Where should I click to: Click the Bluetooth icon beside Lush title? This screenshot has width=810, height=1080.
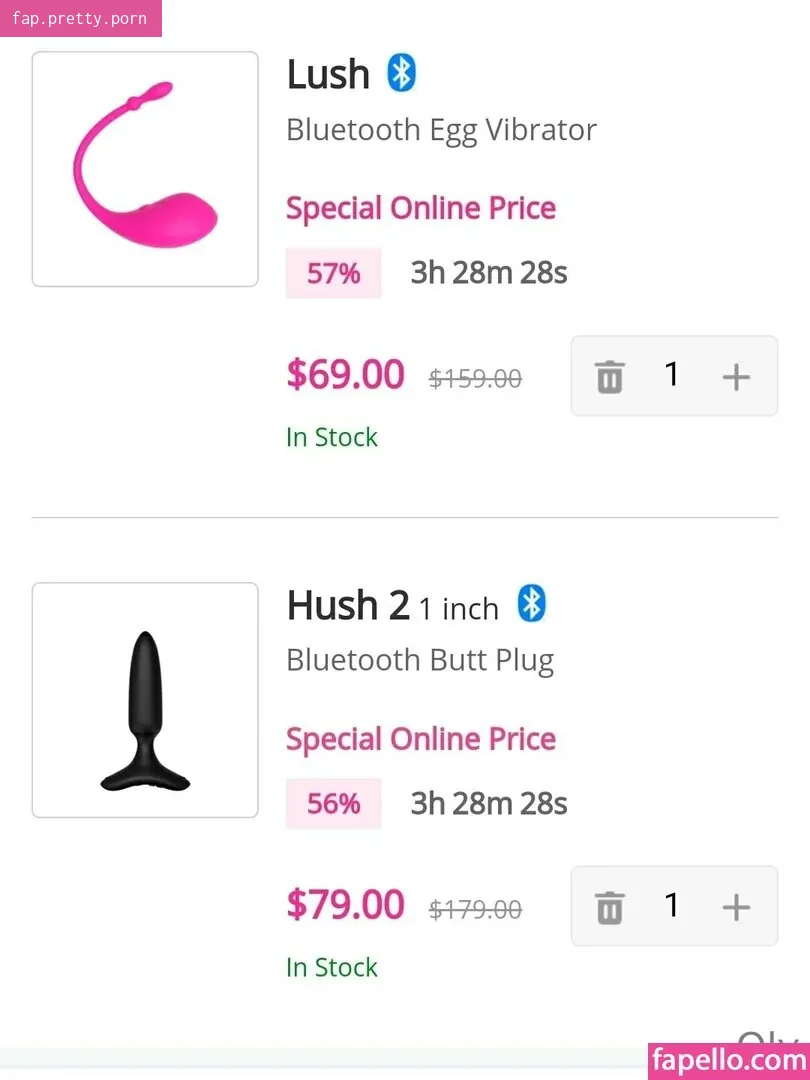click(x=401, y=73)
